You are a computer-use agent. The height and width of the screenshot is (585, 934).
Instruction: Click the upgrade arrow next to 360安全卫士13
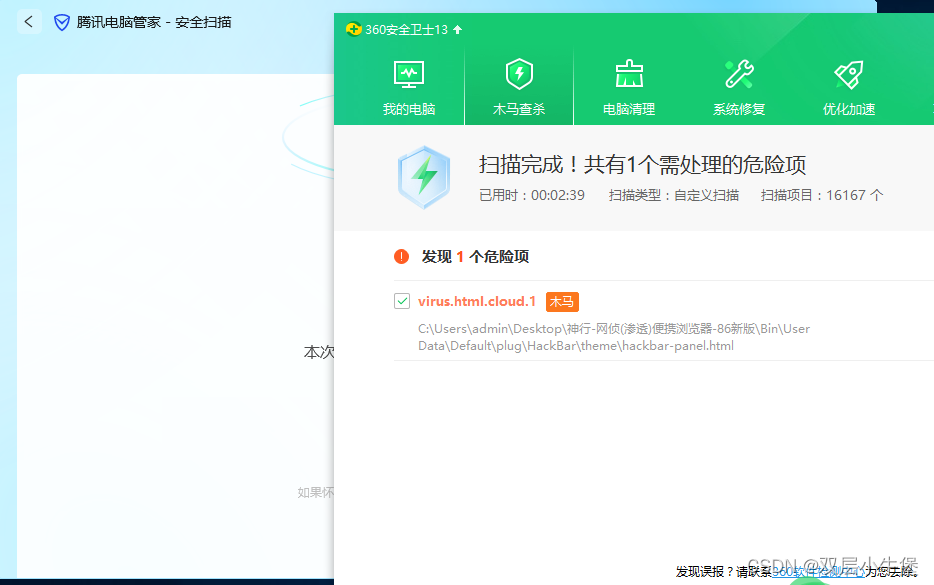pyautogui.click(x=457, y=29)
